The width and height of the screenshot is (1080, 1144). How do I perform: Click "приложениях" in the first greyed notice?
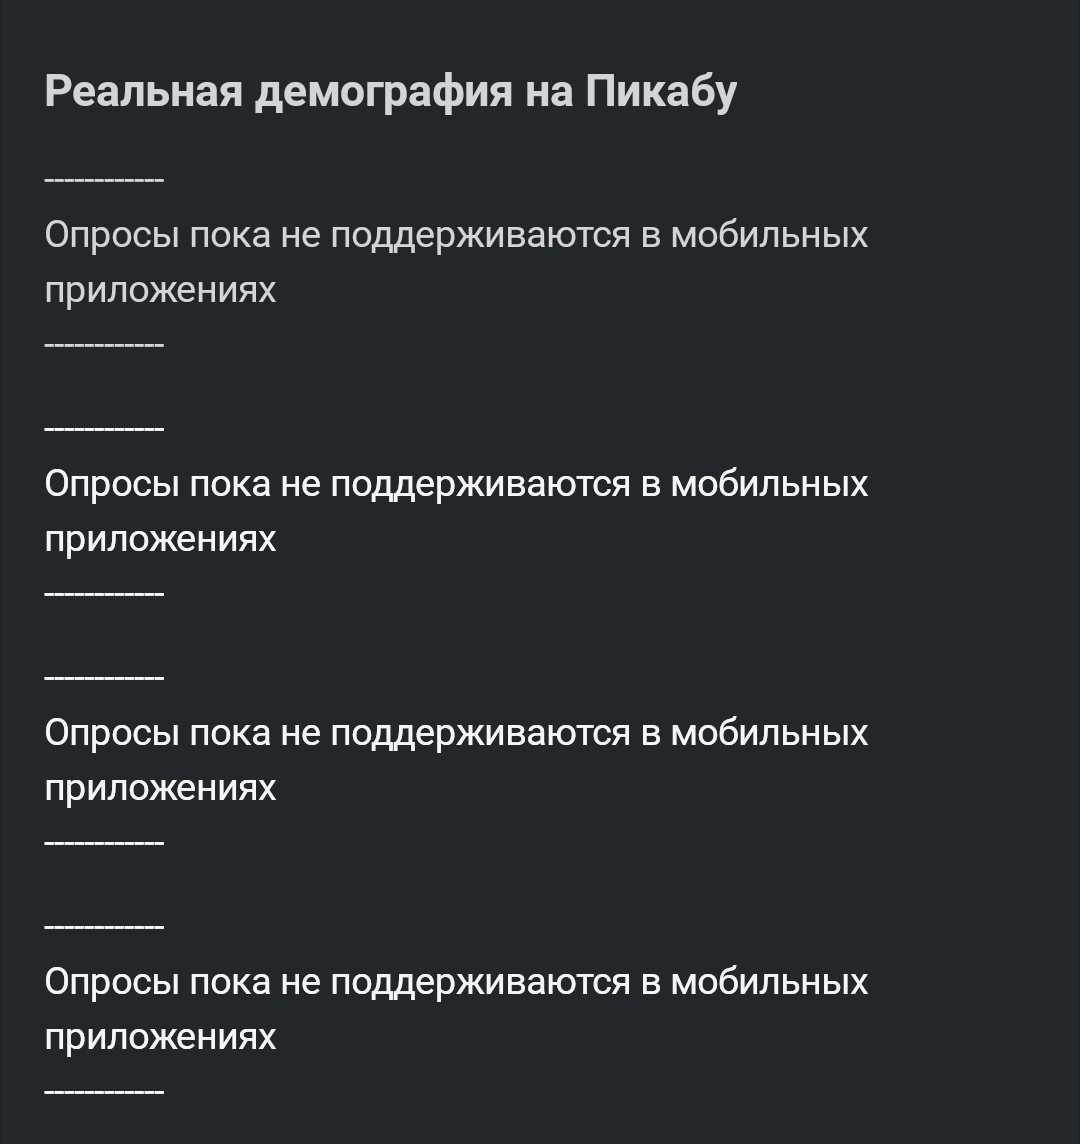click(160, 291)
